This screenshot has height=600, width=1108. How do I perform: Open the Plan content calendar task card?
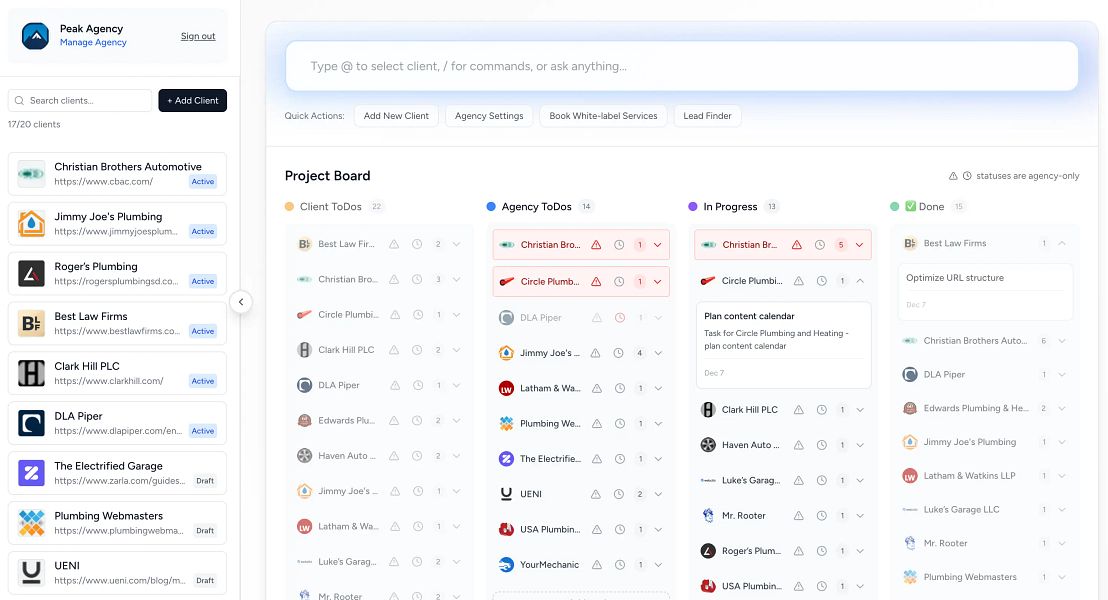click(784, 345)
